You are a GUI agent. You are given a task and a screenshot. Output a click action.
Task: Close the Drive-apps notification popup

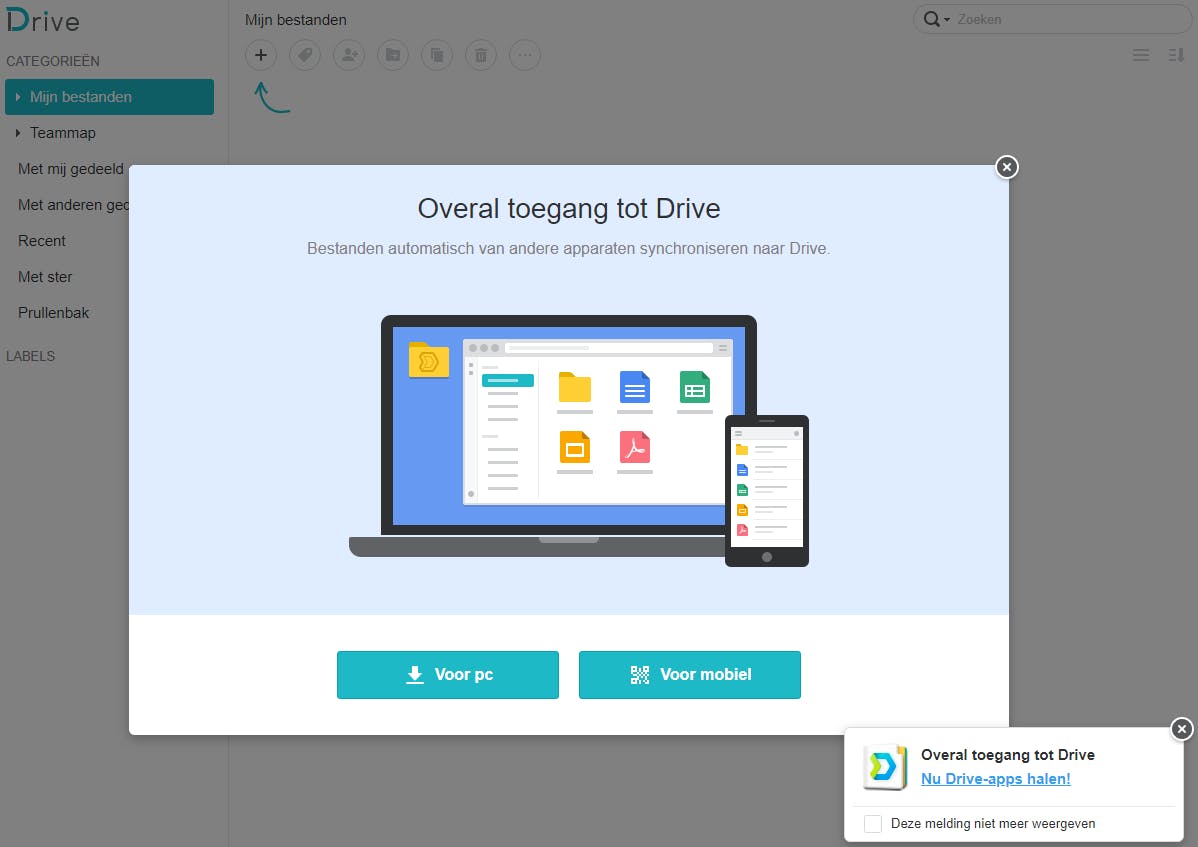(x=1181, y=729)
